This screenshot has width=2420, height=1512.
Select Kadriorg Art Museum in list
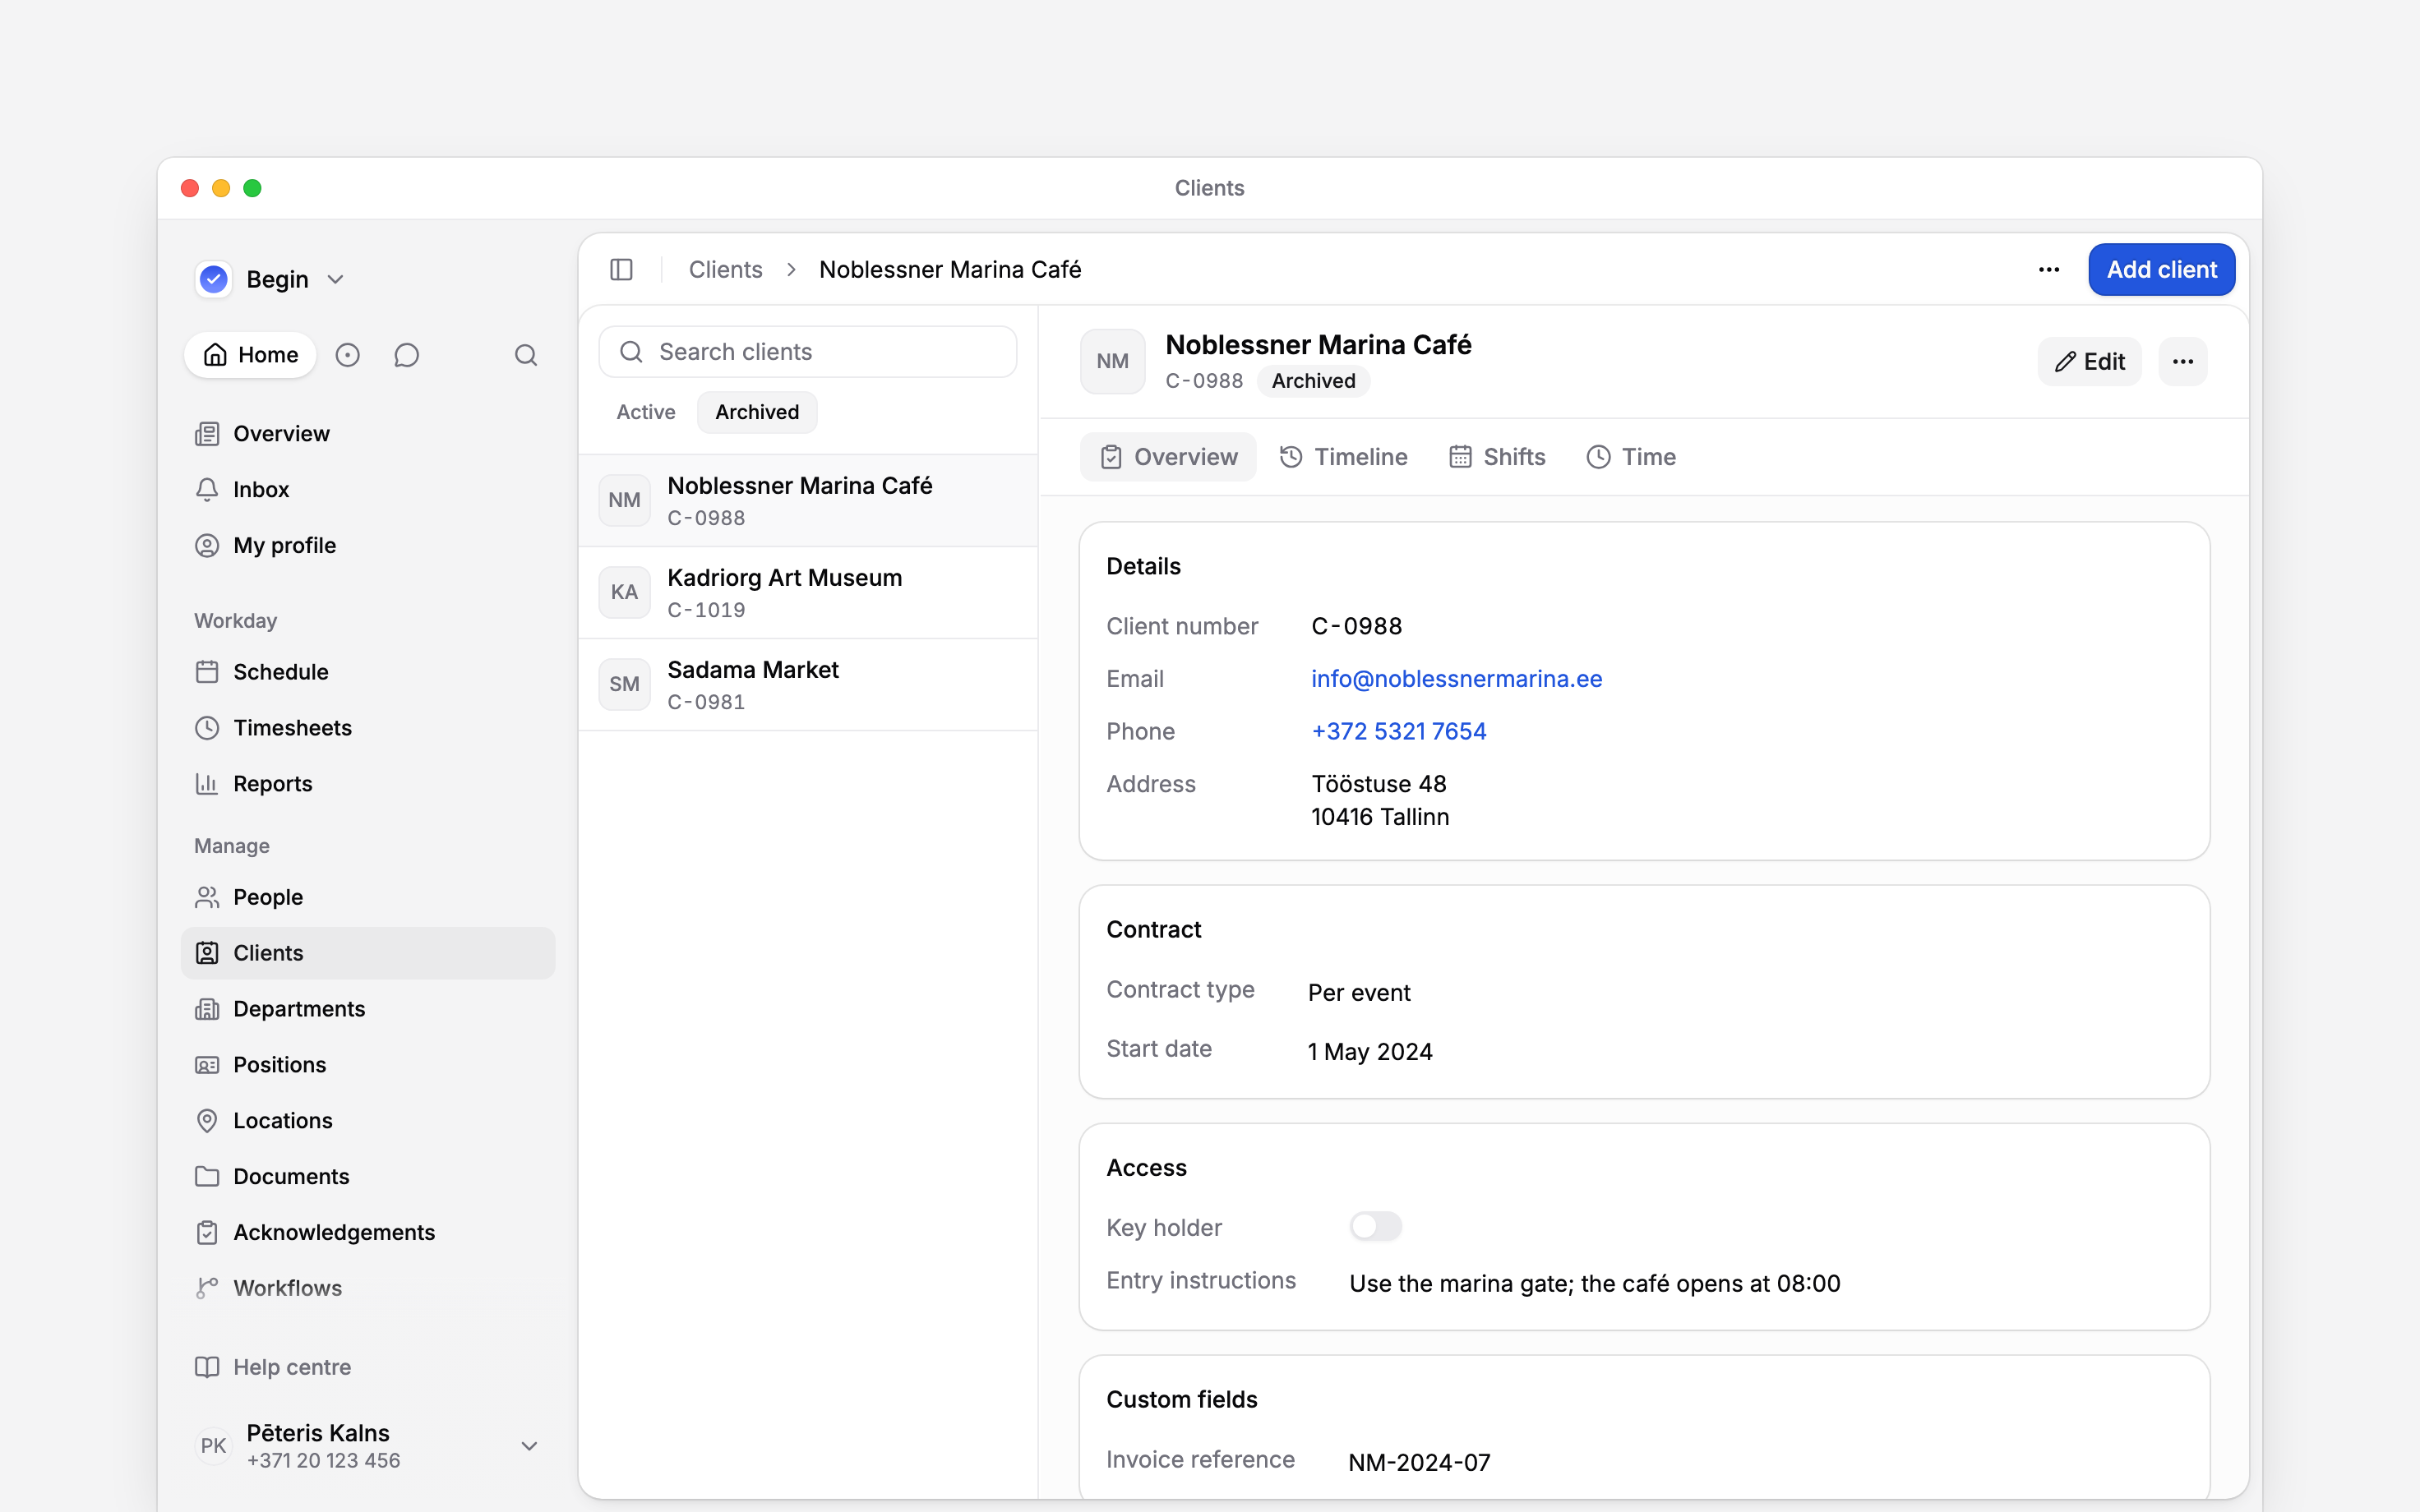(808, 593)
